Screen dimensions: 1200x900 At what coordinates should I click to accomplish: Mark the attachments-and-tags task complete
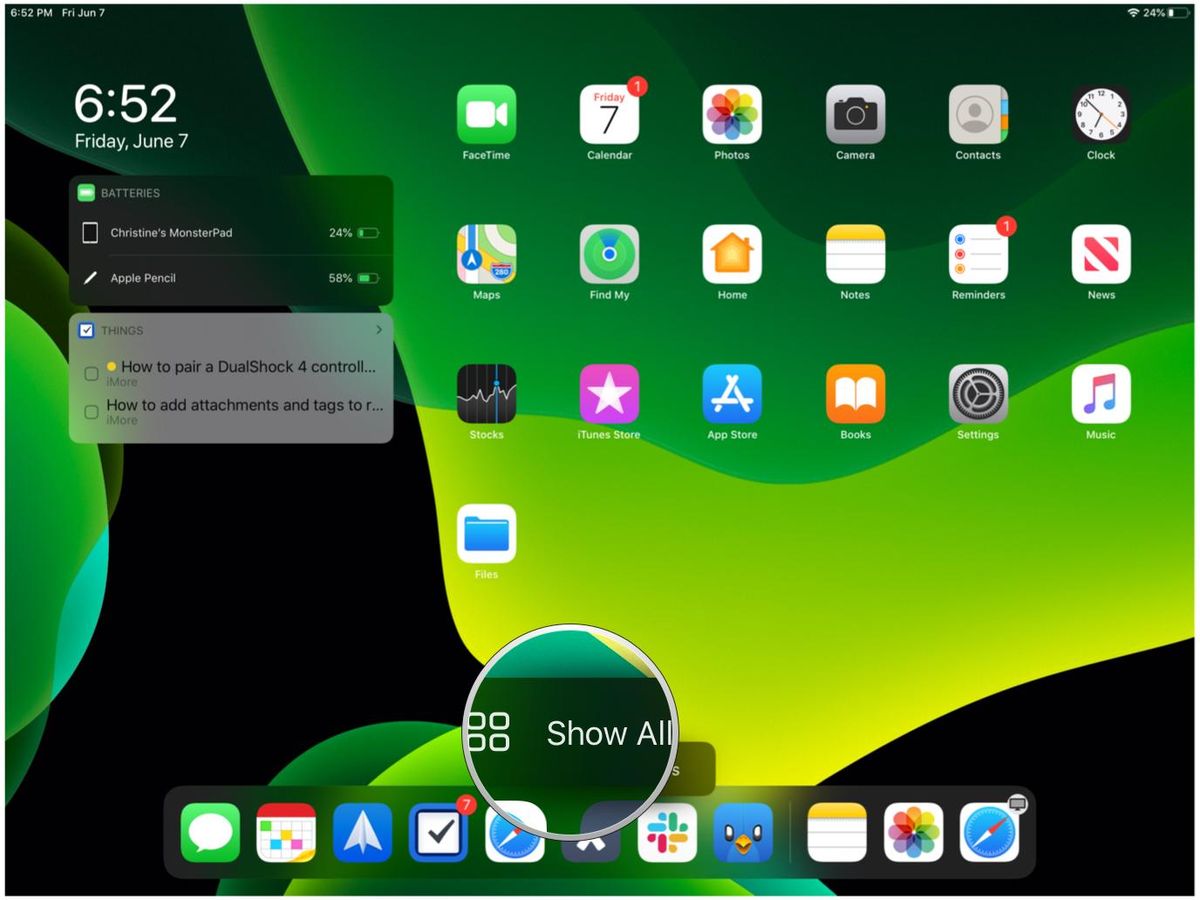[90, 411]
